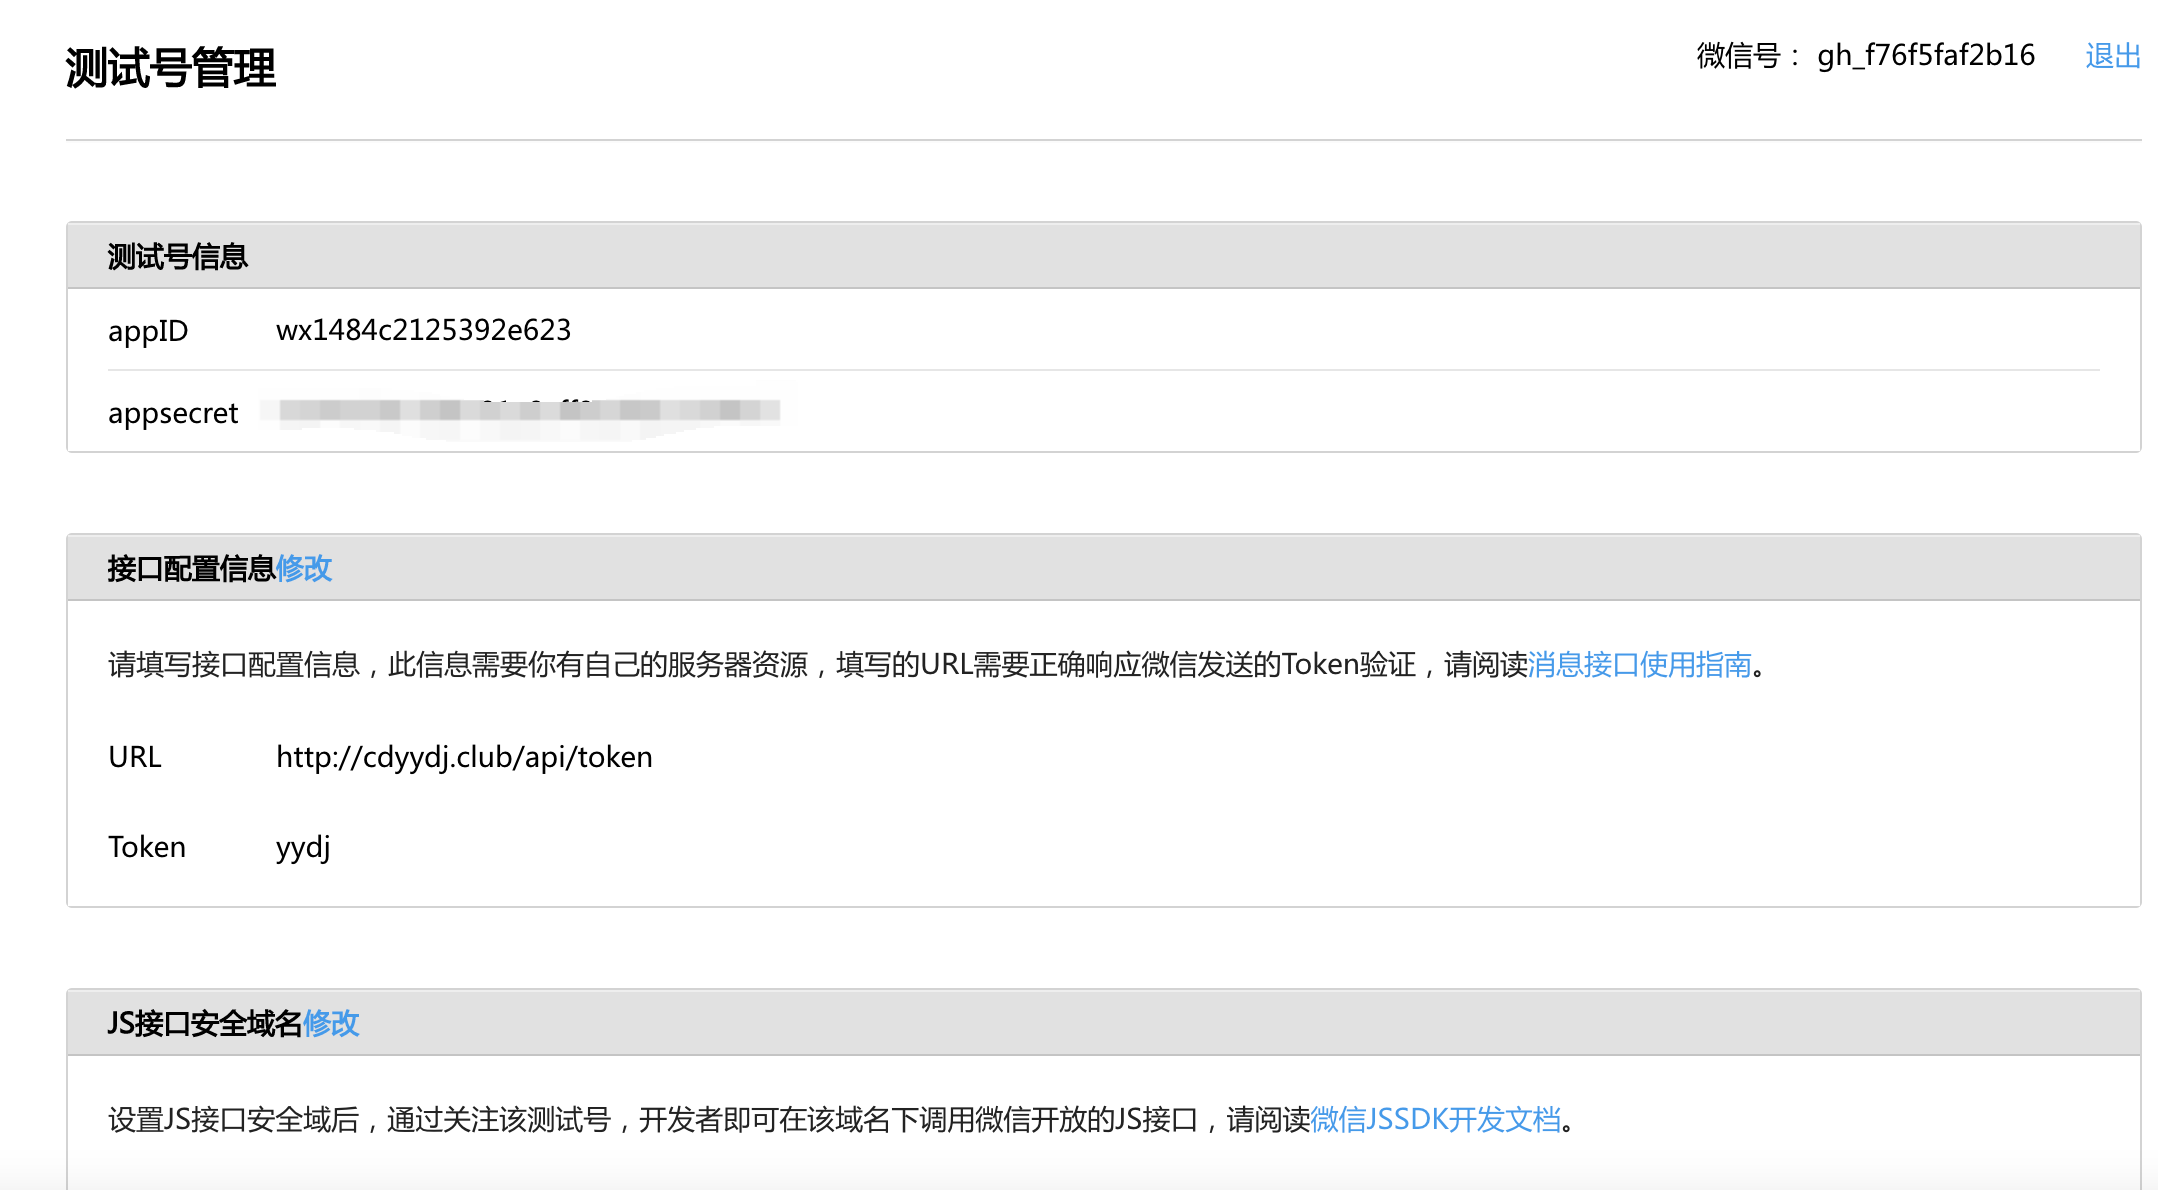The image size is (2158, 1190).
Task: Click the appsecret label
Action: (x=173, y=413)
